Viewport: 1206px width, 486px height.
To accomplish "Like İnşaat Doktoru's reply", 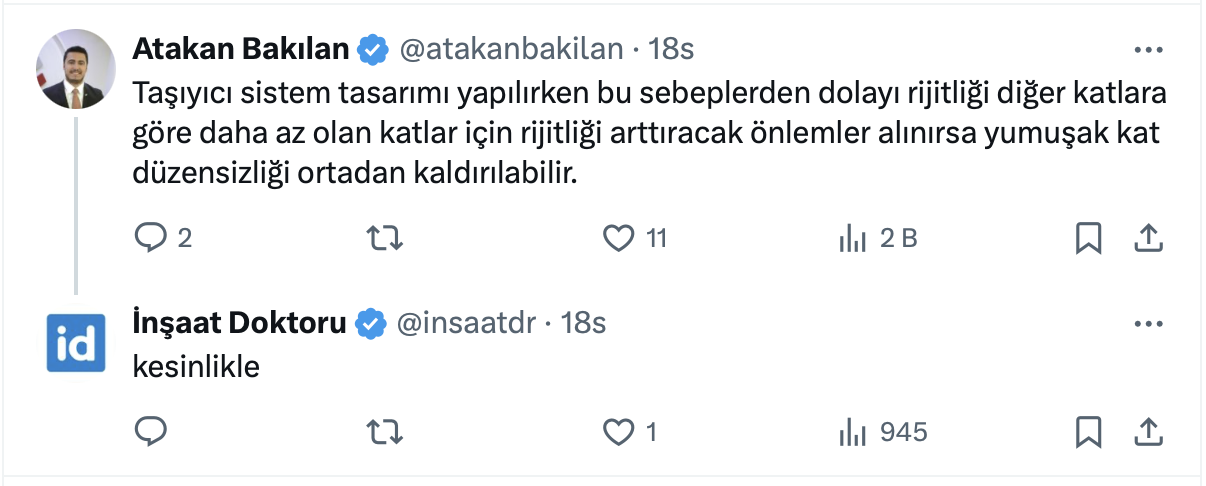I will 620,431.
